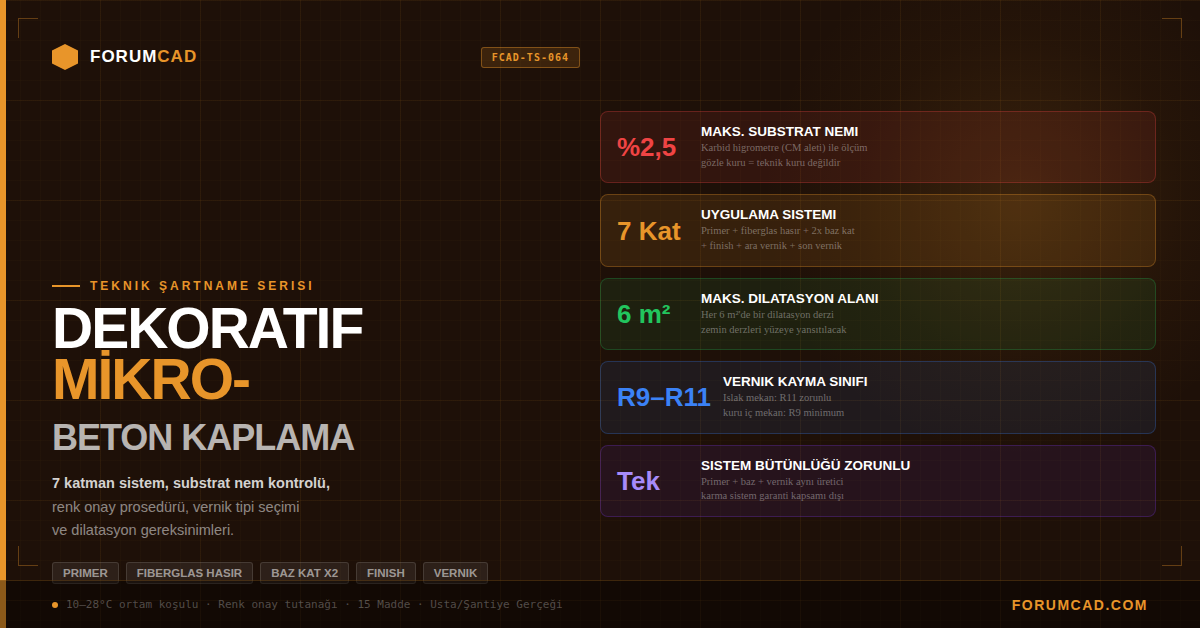Click the 'Islak mekan: R11 zorunlu' line
The height and width of the screenshot is (628, 1200).
[777, 397]
